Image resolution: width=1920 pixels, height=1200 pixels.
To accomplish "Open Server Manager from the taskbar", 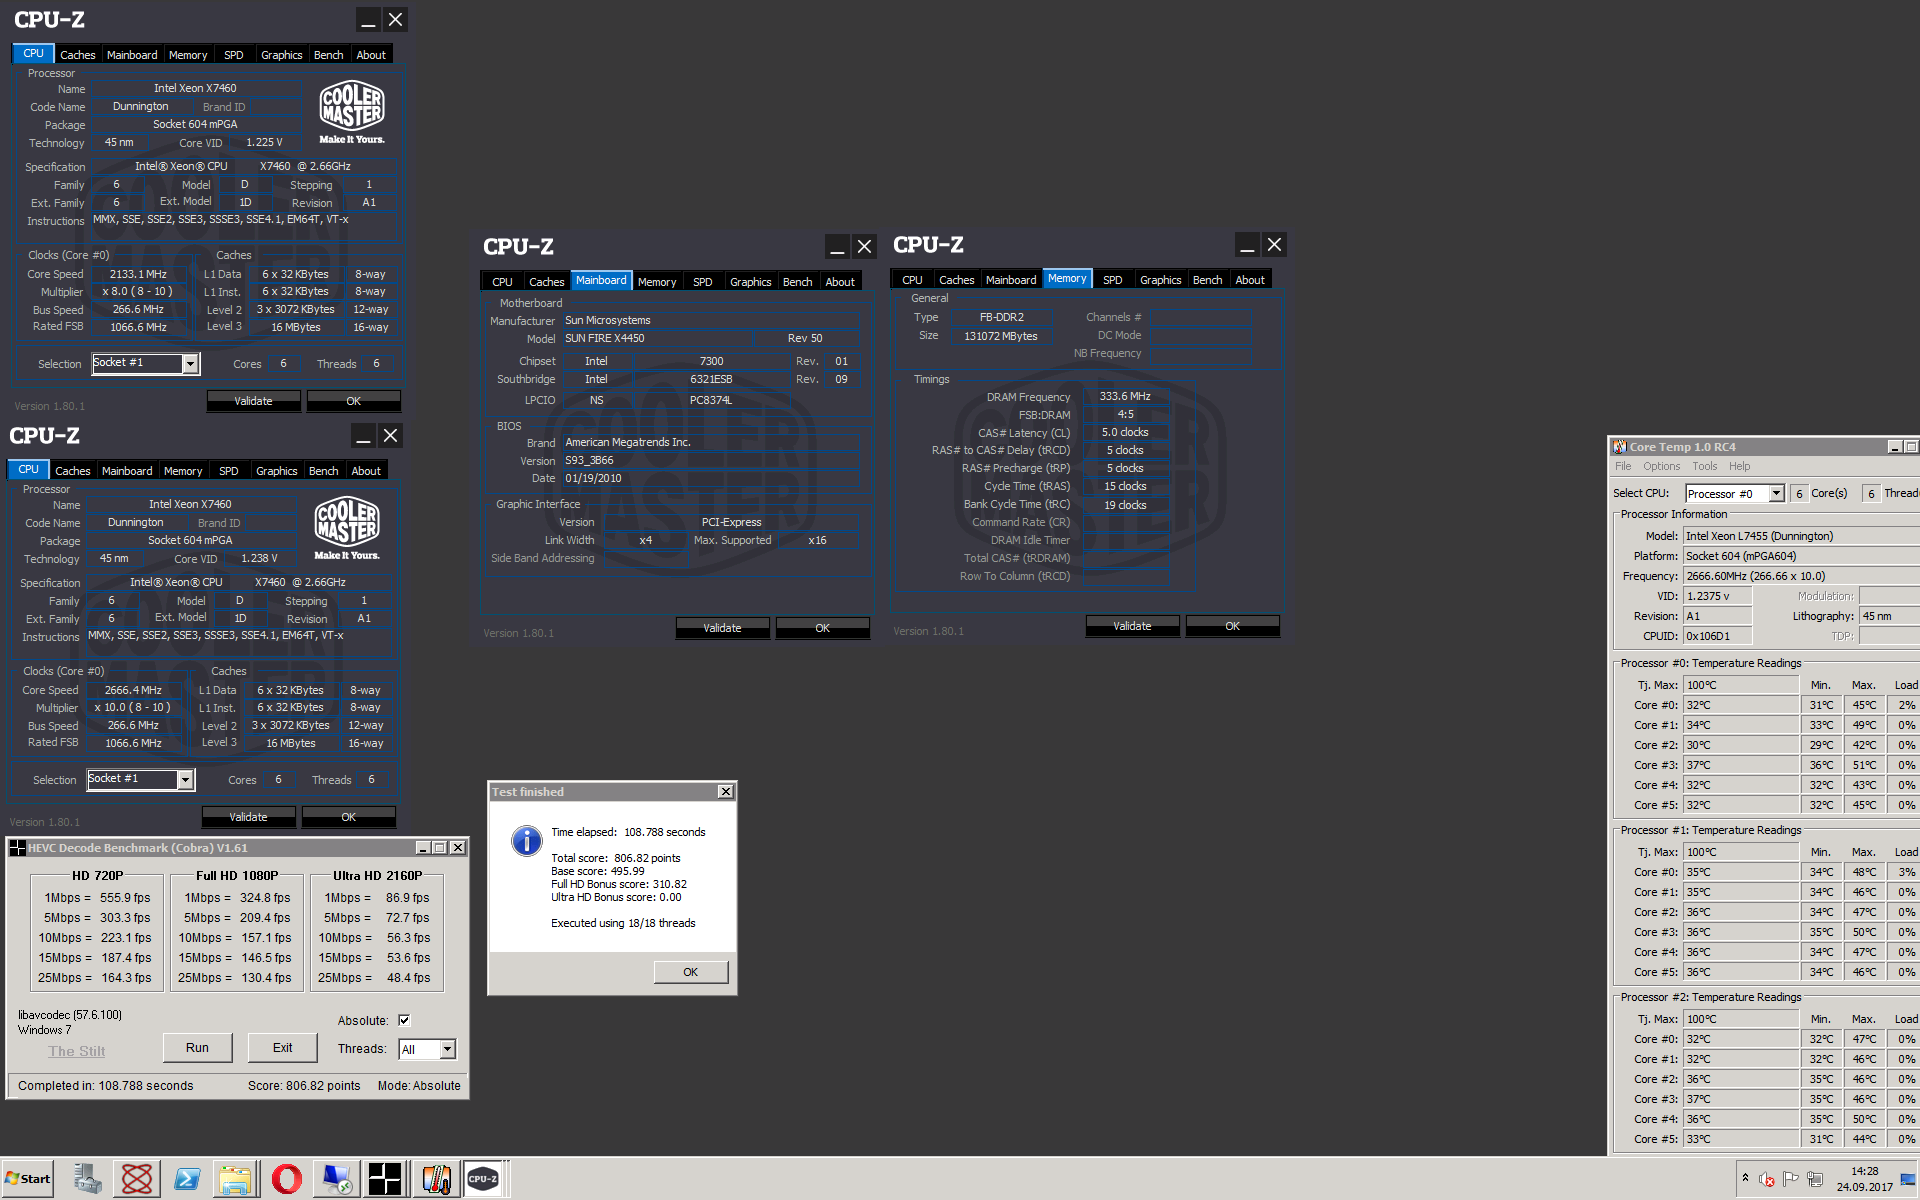I will tap(87, 1179).
